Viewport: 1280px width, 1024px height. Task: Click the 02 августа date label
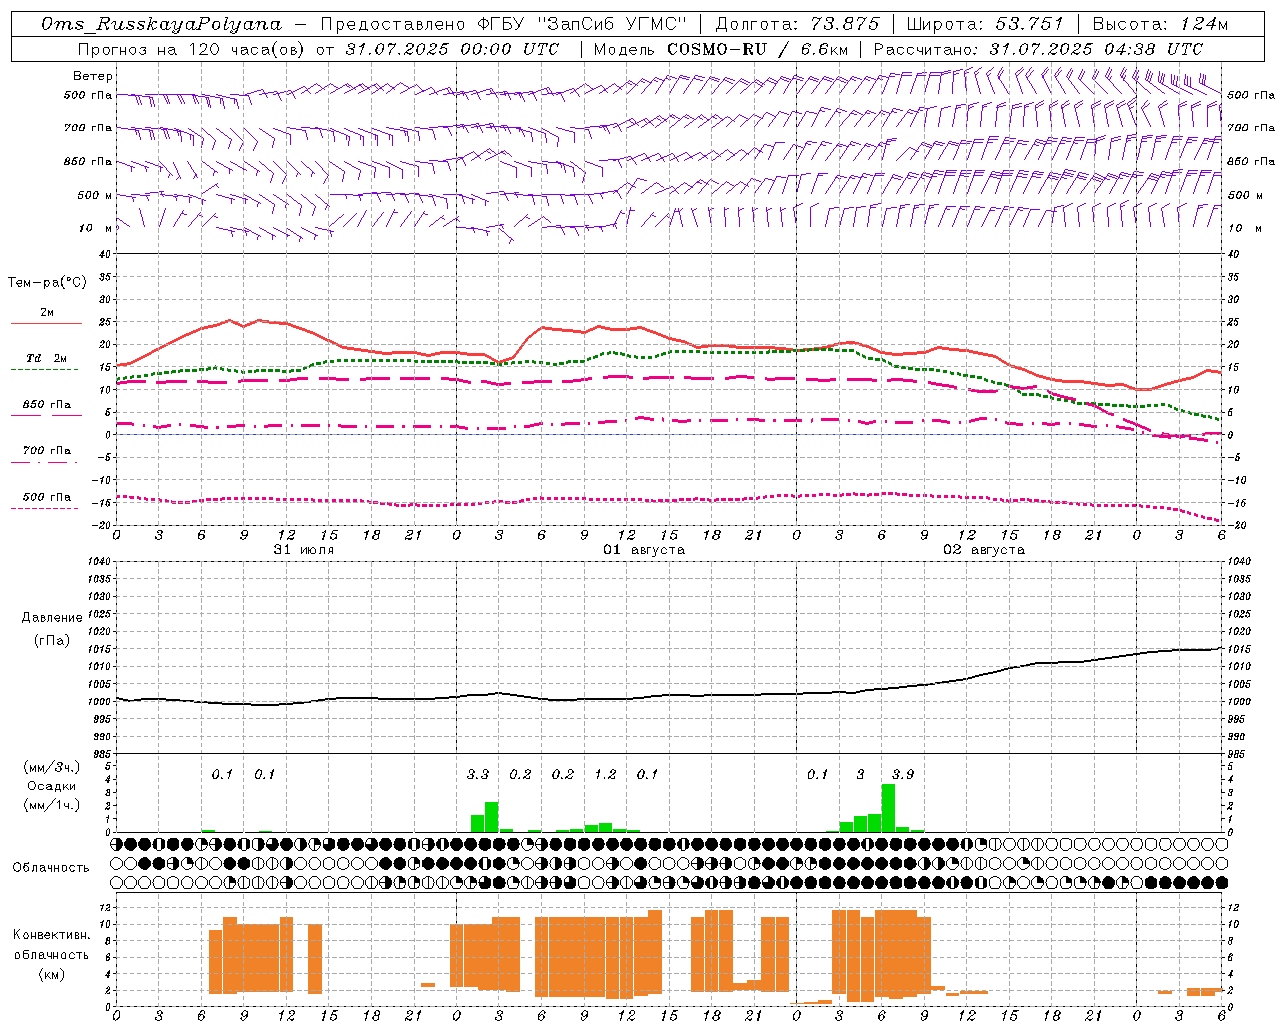pyautogui.click(x=984, y=550)
